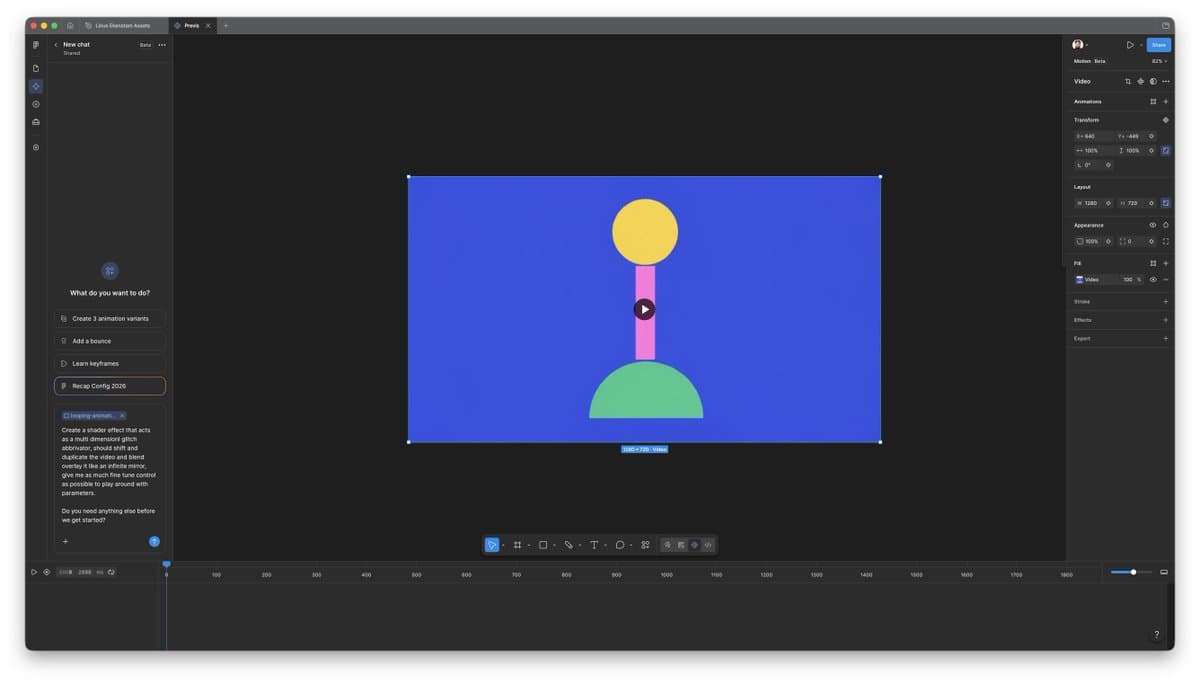Open a new tab with plus
Screen dimensions: 1200x684
pyautogui.click(x=226, y=25)
